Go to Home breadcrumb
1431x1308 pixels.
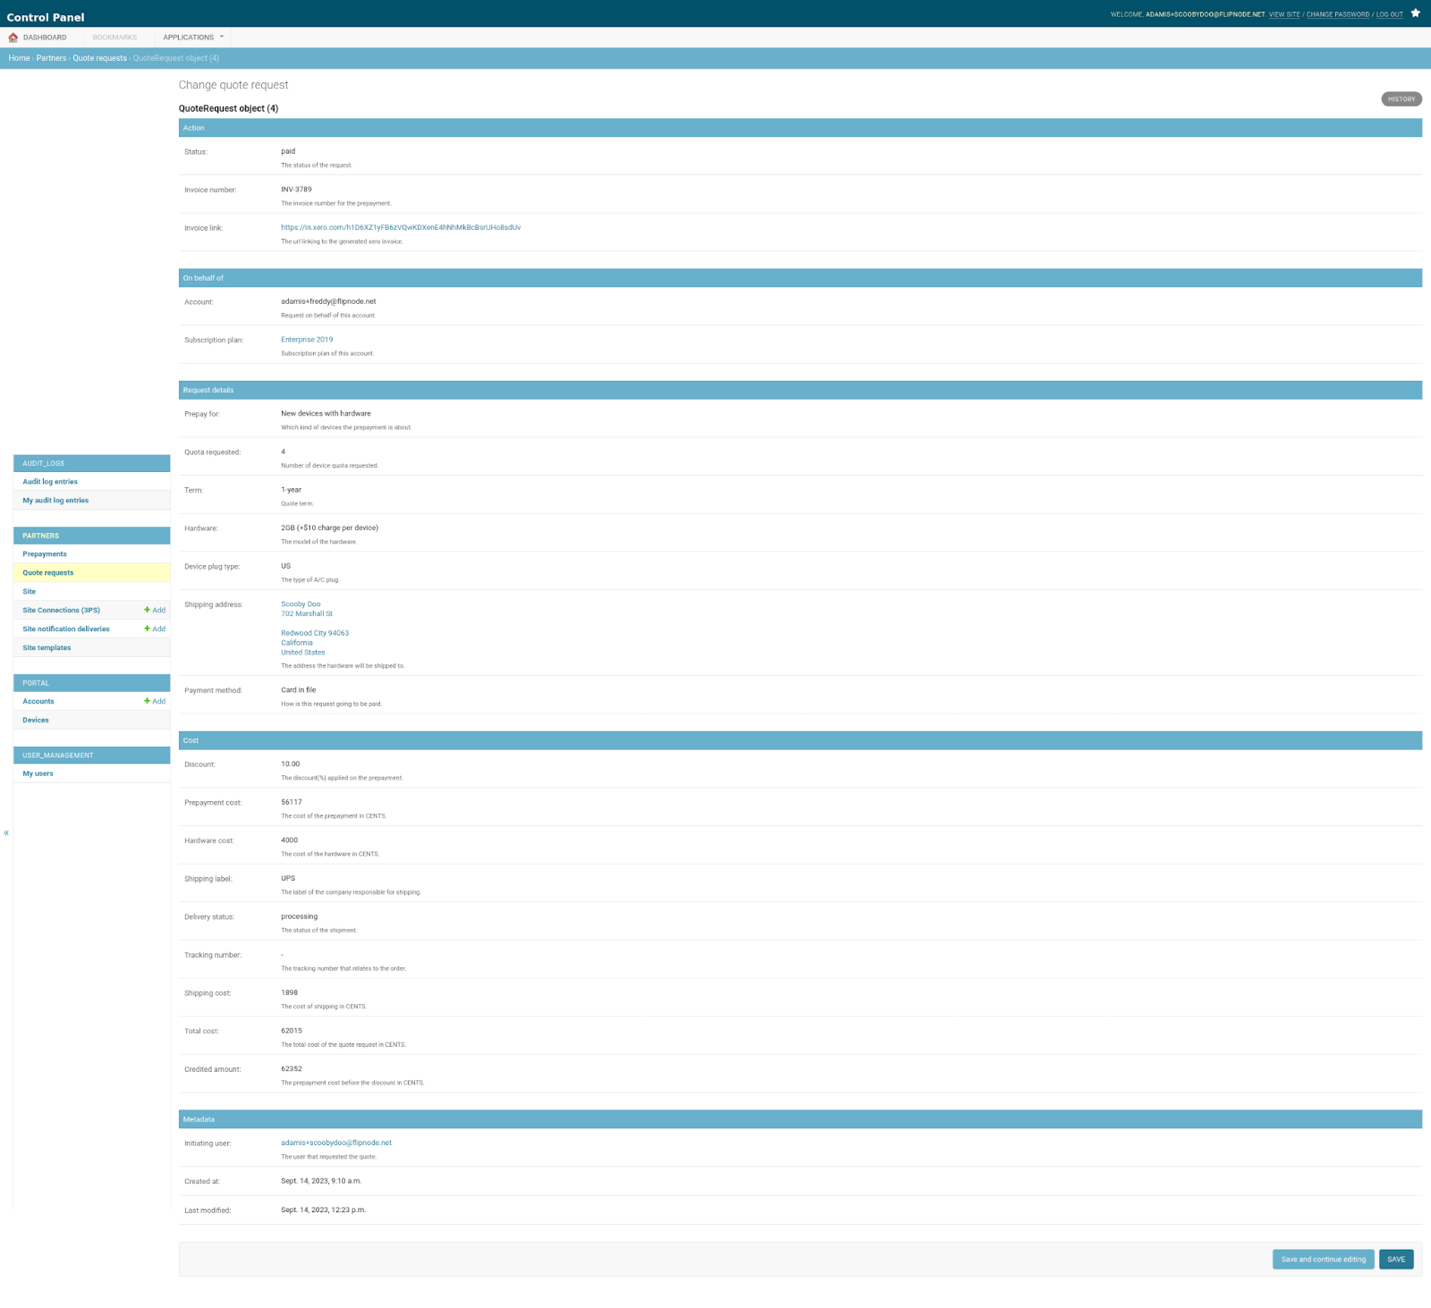pyautogui.click(x=19, y=58)
